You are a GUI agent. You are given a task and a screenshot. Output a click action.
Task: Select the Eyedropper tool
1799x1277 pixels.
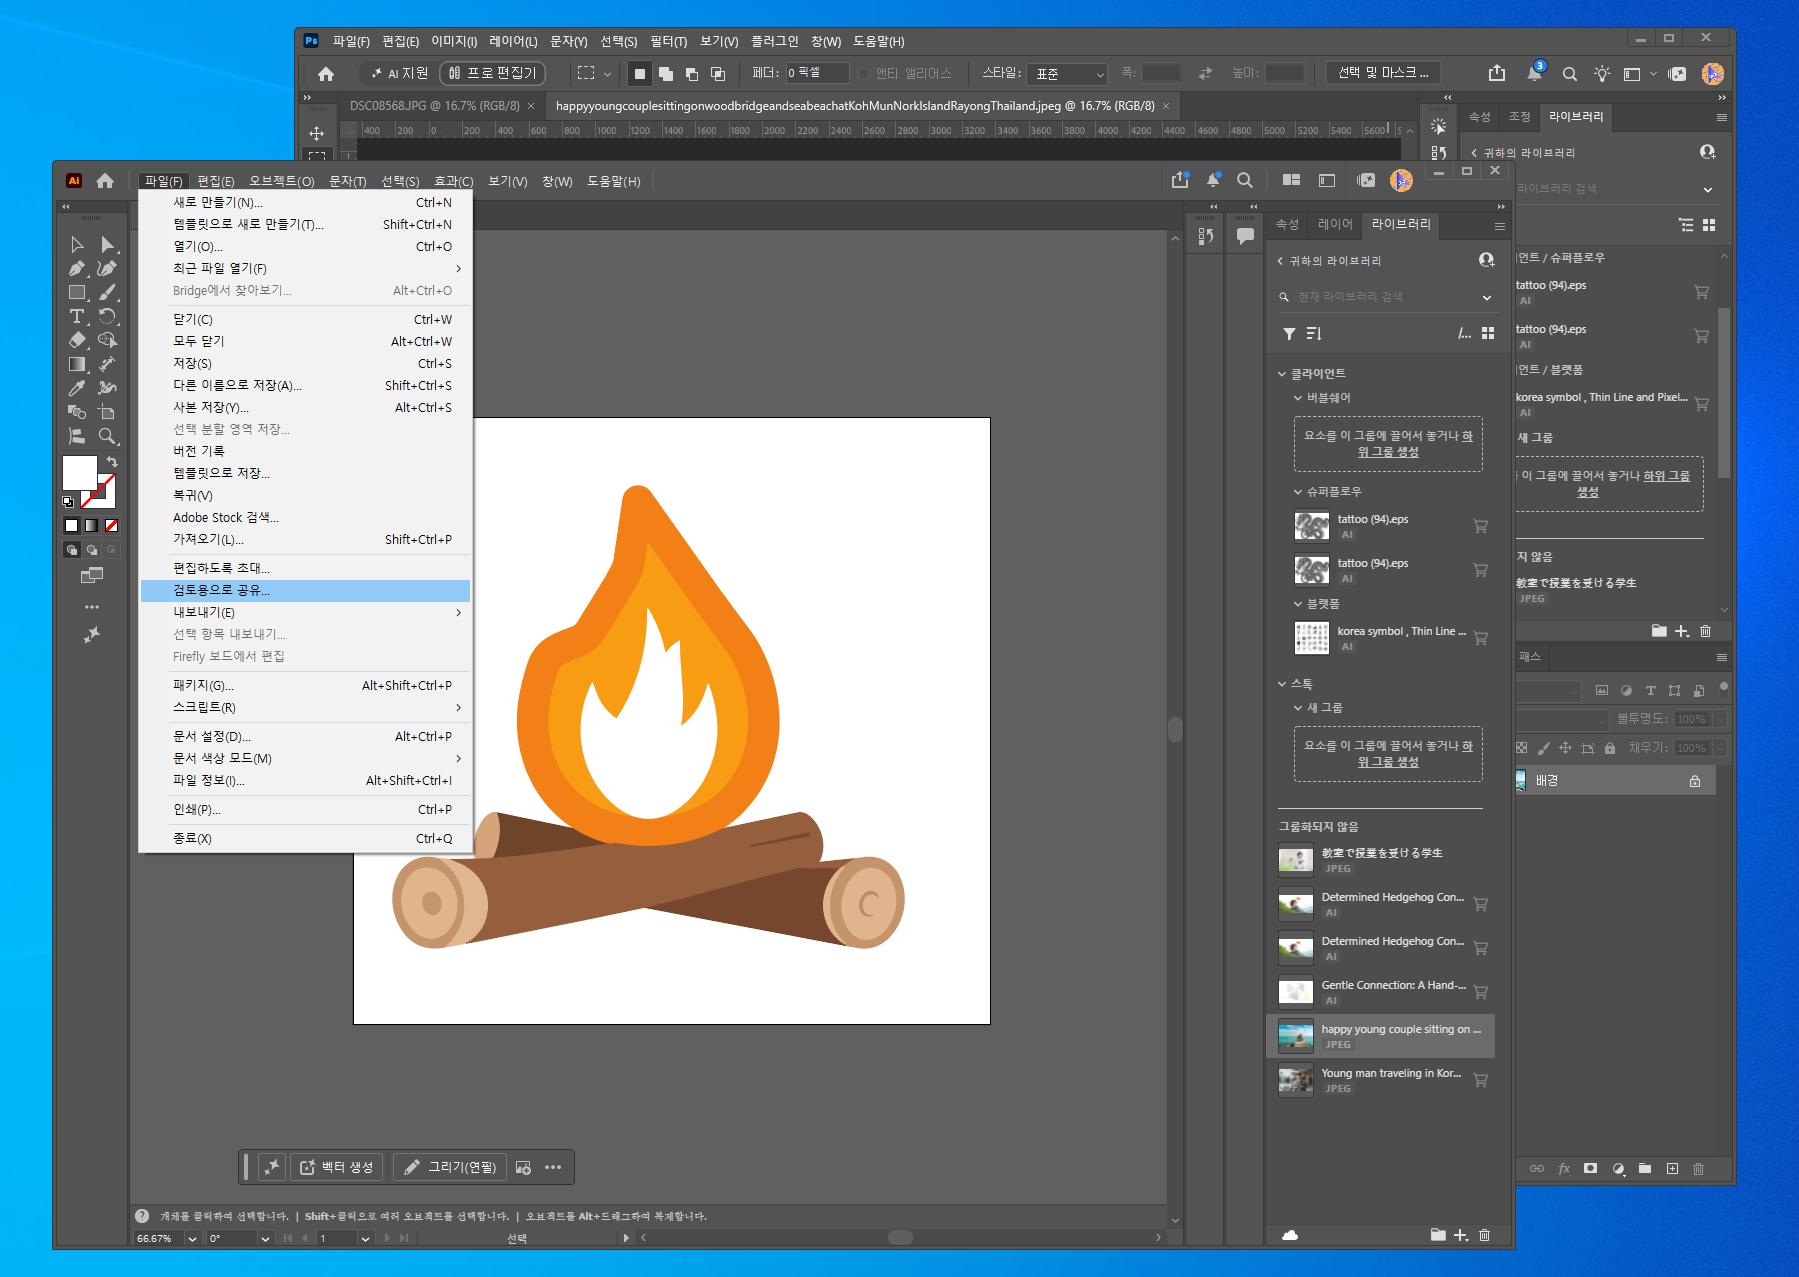click(77, 388)
